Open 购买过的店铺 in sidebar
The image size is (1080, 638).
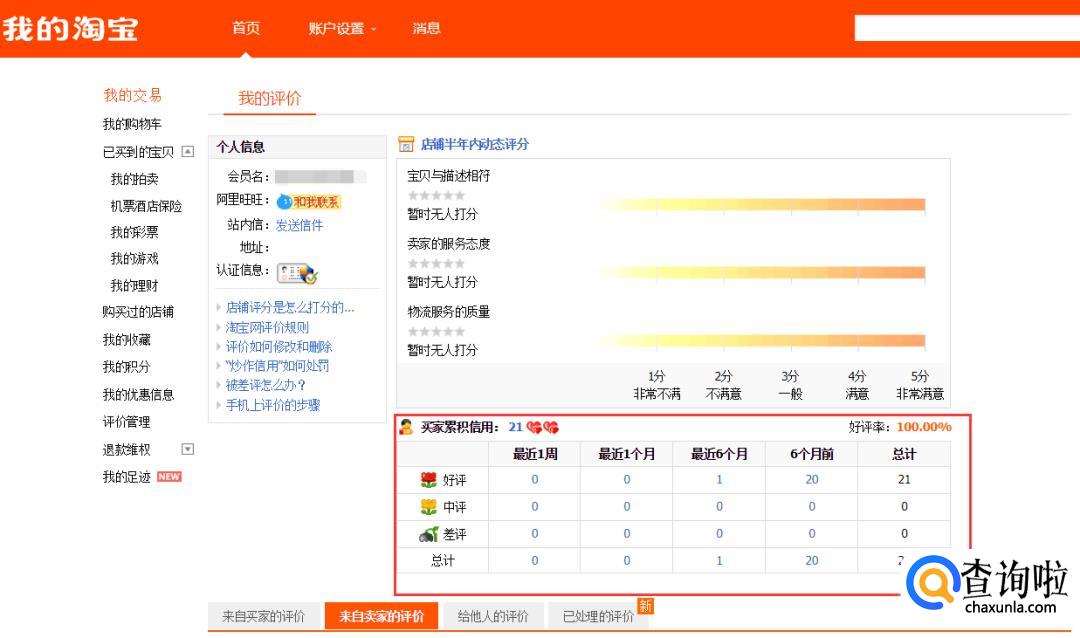coord(138,312)
